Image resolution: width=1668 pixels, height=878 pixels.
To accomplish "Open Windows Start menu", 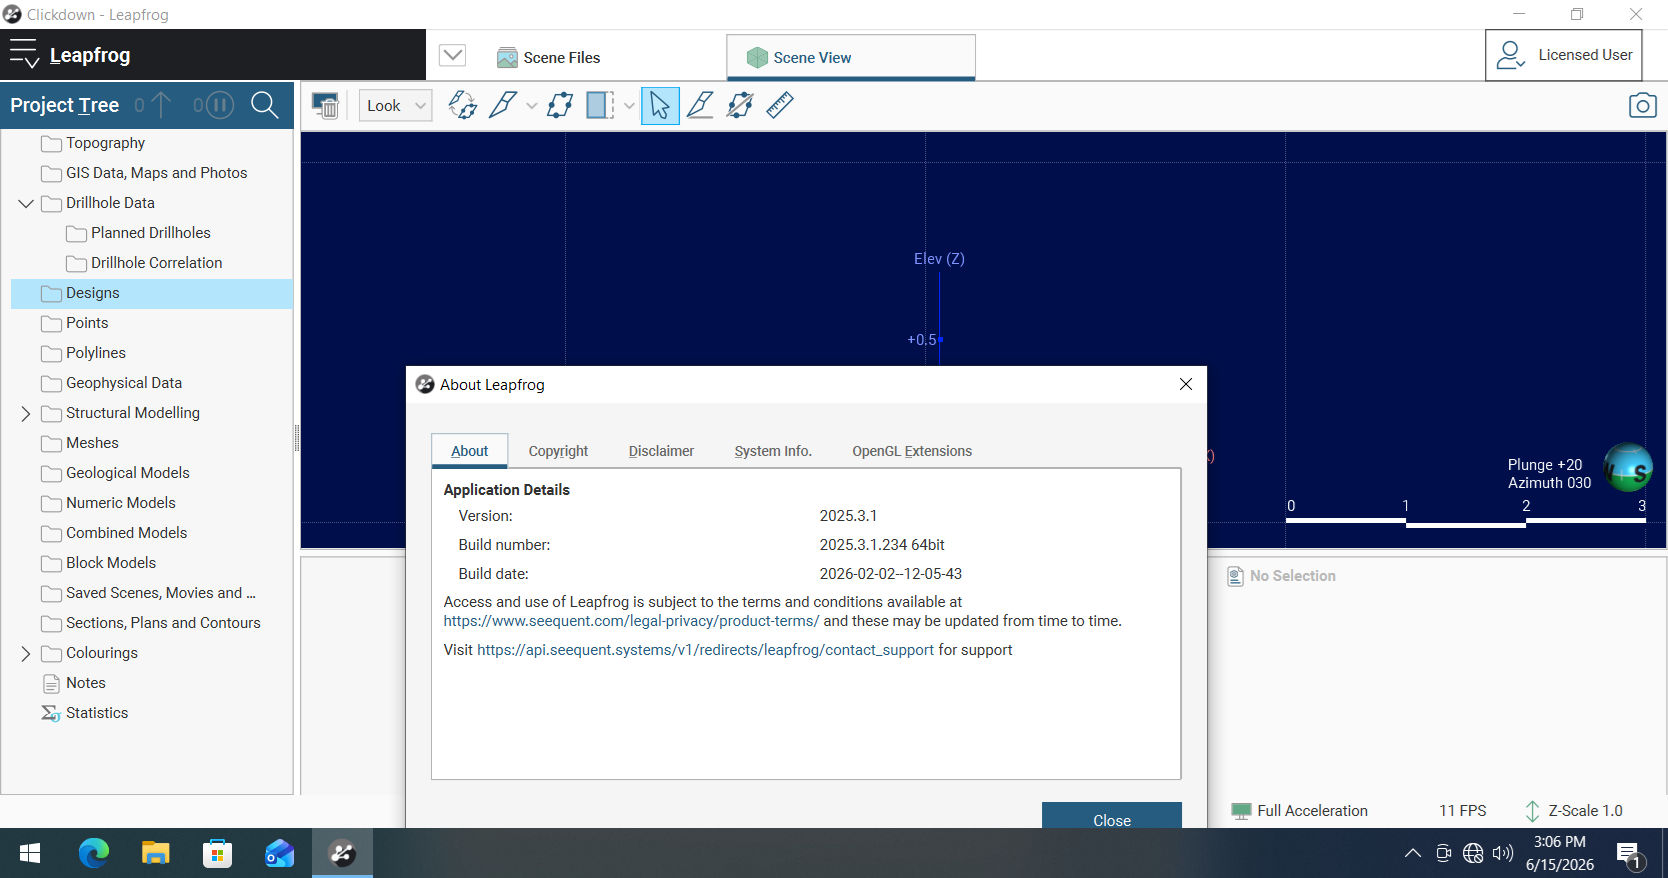I will click(30, 853).
